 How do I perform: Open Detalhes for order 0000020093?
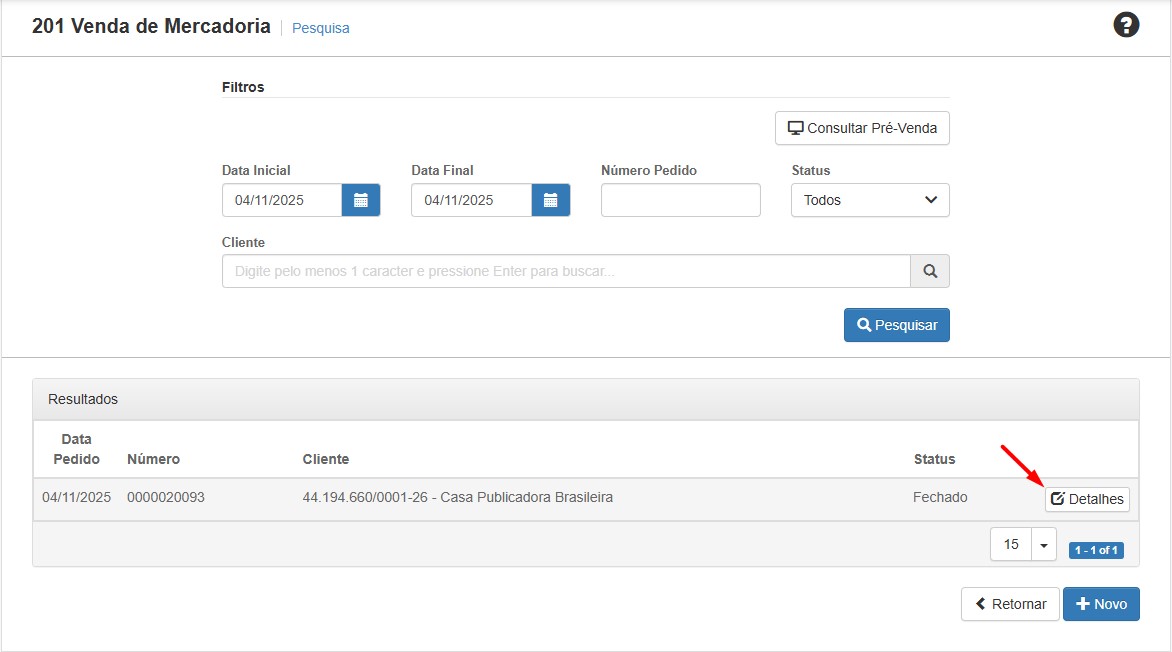1087,499
